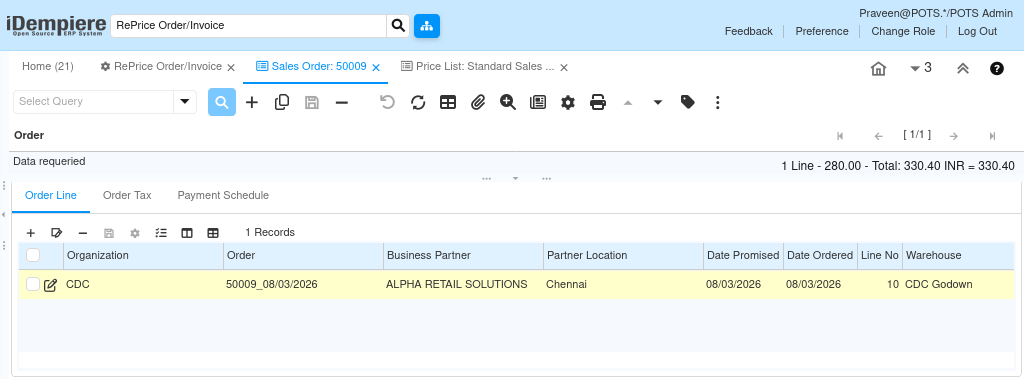
Task: Click the Find Record toolbar icon
Action: pos(222,102)
